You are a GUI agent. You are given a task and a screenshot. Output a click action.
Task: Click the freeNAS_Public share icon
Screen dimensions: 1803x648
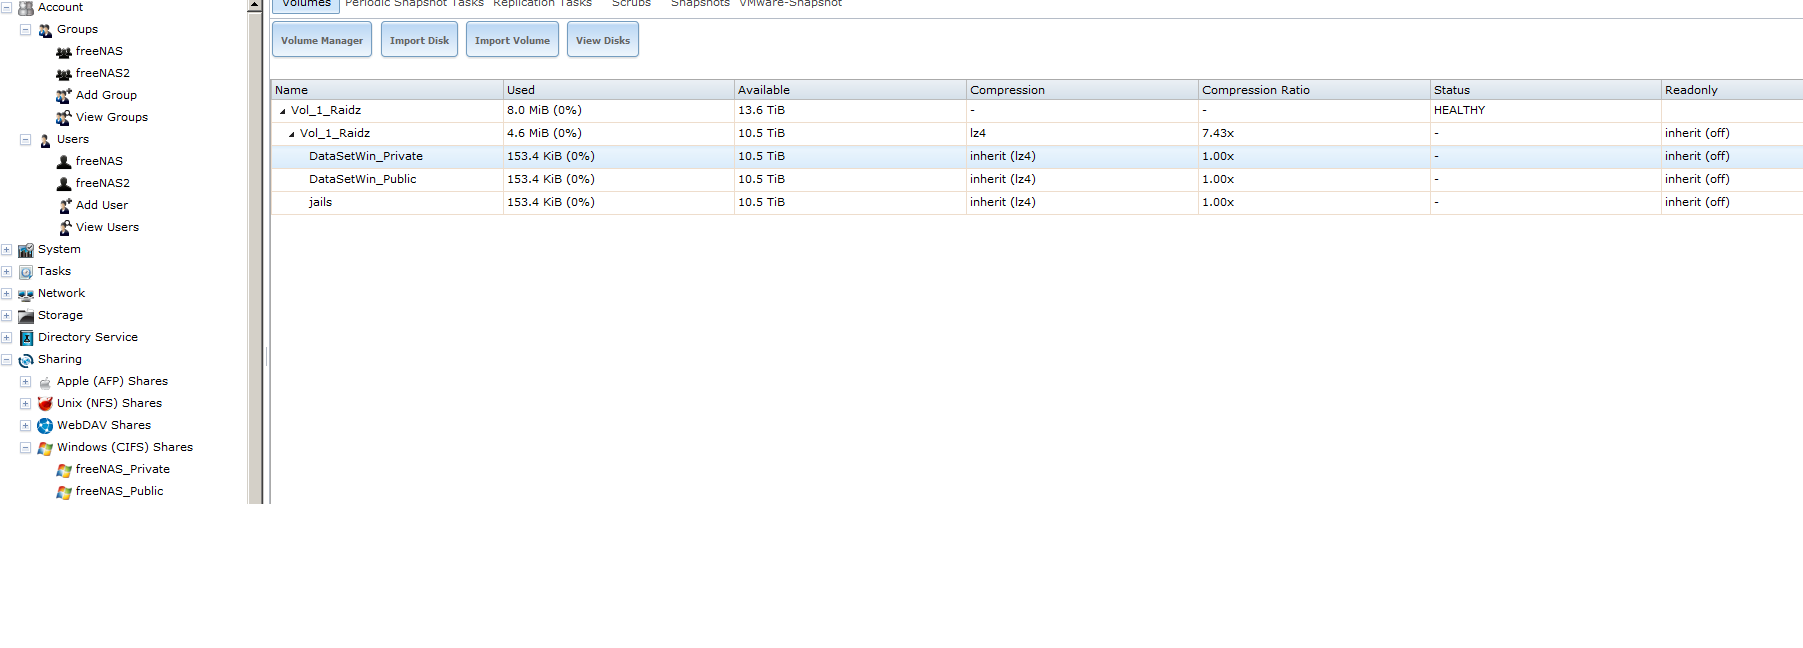click(x=64, y=492)
